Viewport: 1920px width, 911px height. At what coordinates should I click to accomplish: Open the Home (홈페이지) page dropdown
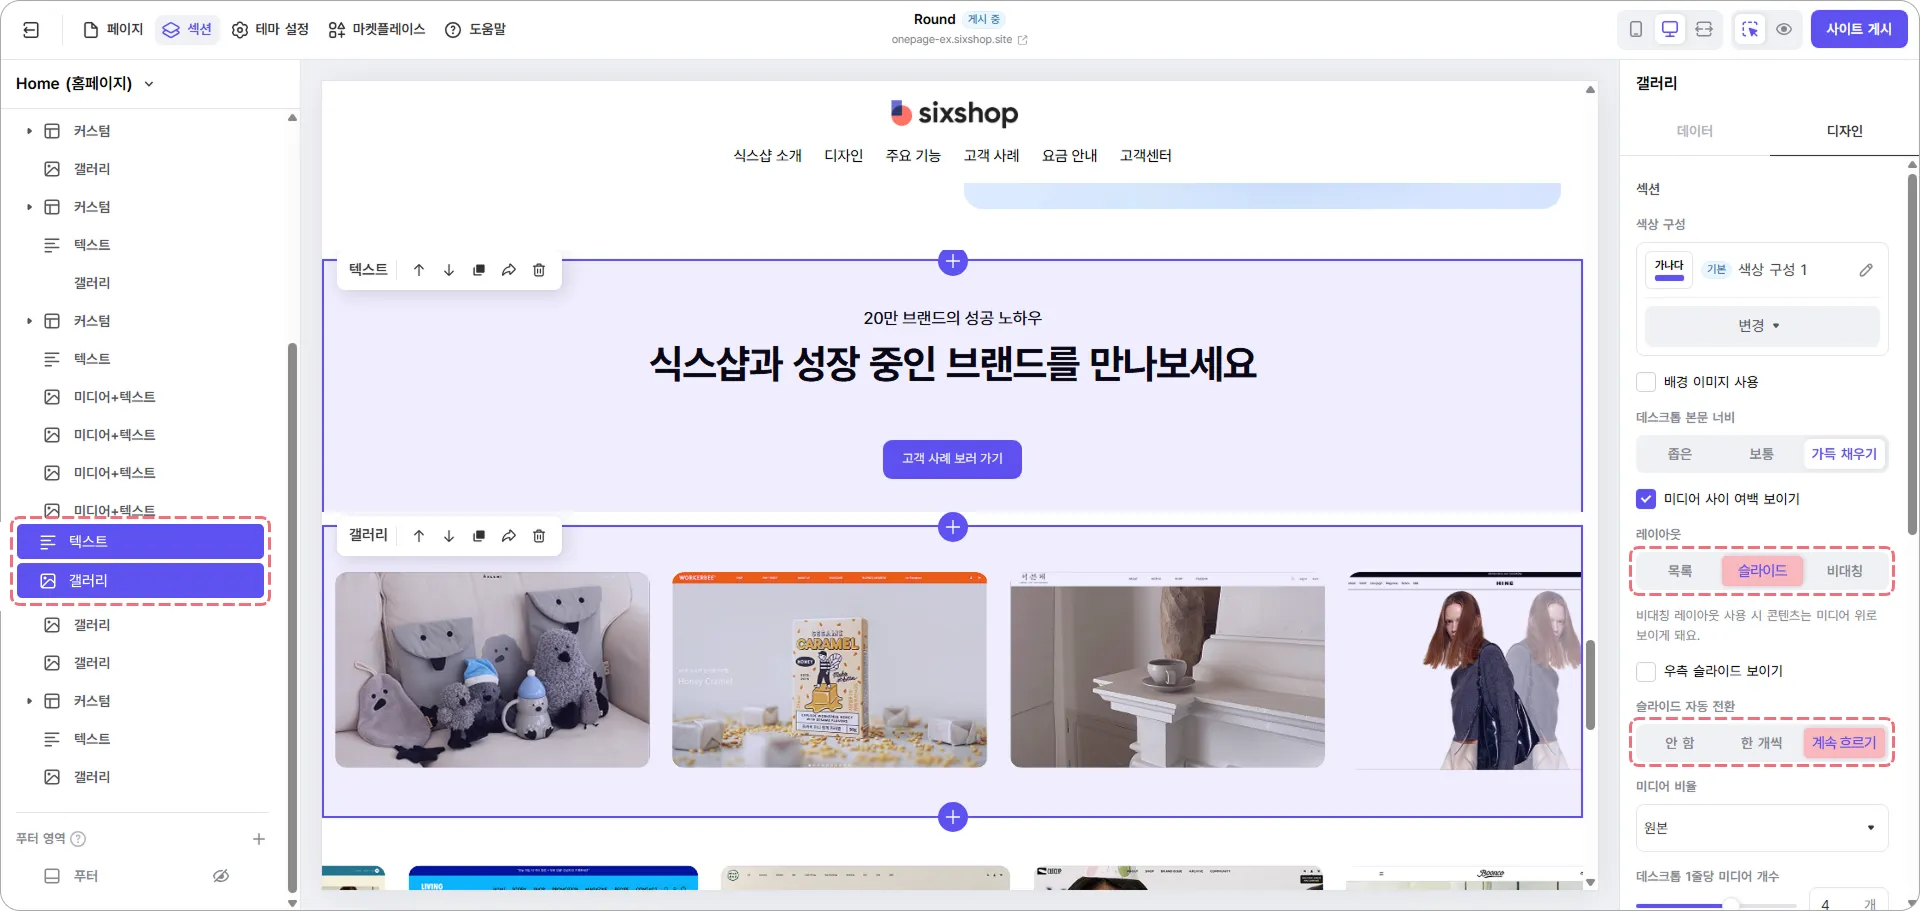[85, 84]
